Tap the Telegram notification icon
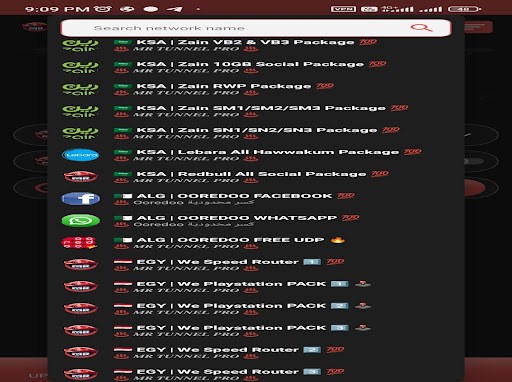512x382 pixels. (x=174, y=9)
